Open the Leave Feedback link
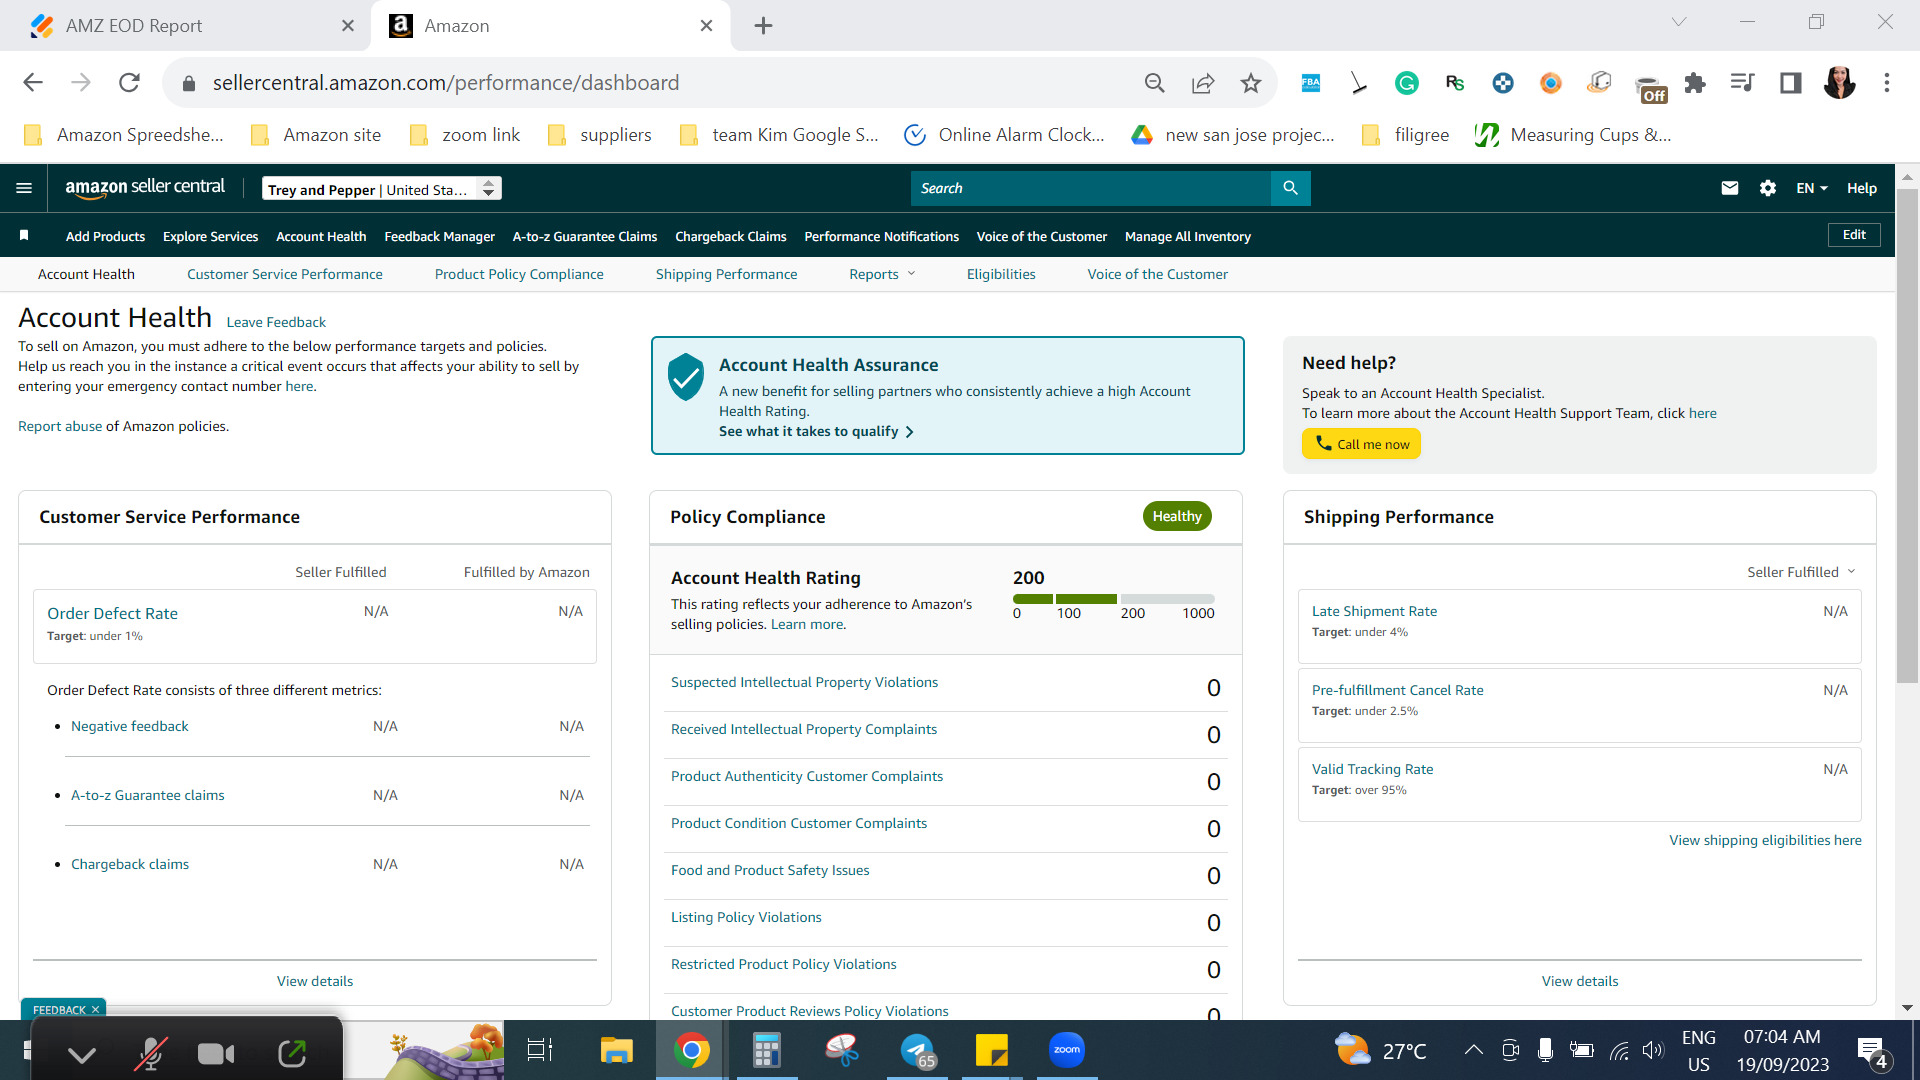The width and height of the screenshot is (1920, 1080). coord(276,322)
